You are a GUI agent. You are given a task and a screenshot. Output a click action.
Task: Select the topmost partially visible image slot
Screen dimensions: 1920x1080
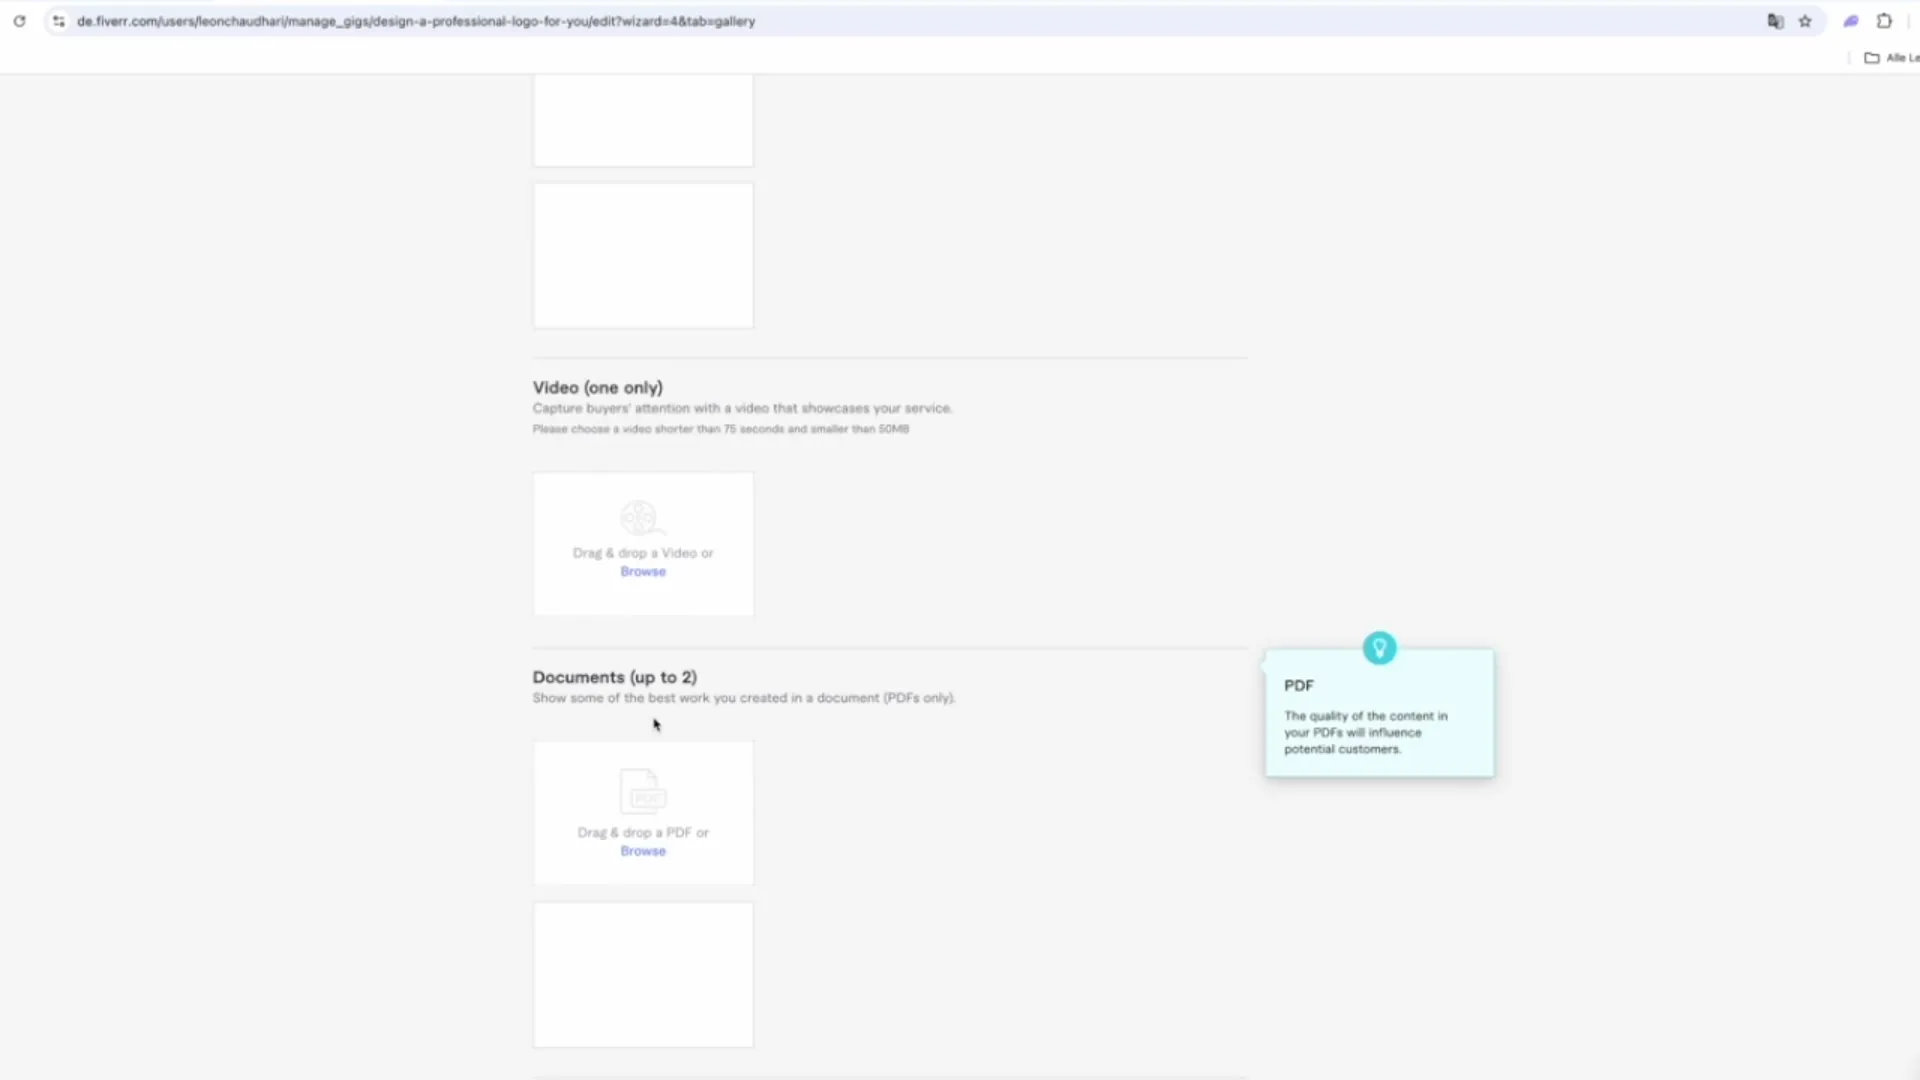click(643, 120)
